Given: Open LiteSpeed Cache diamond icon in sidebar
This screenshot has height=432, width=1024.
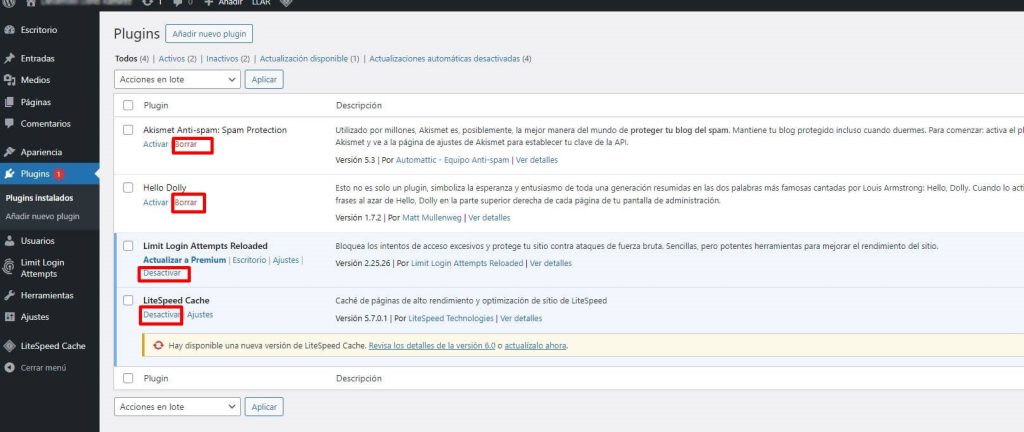Looking at the screenshot, I should coord(9,346).
